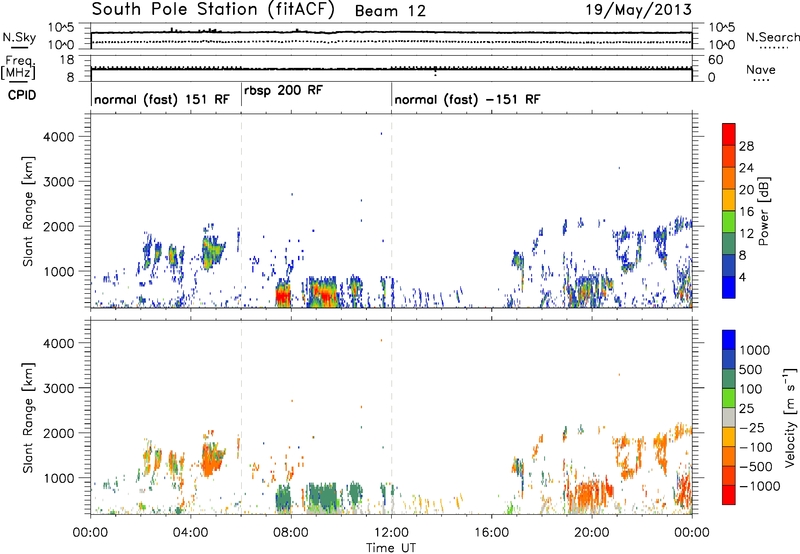This screenshot has height=554, width=800.
Task: Click the '-25' value on Velocity color bar
Action: point(754,427)
